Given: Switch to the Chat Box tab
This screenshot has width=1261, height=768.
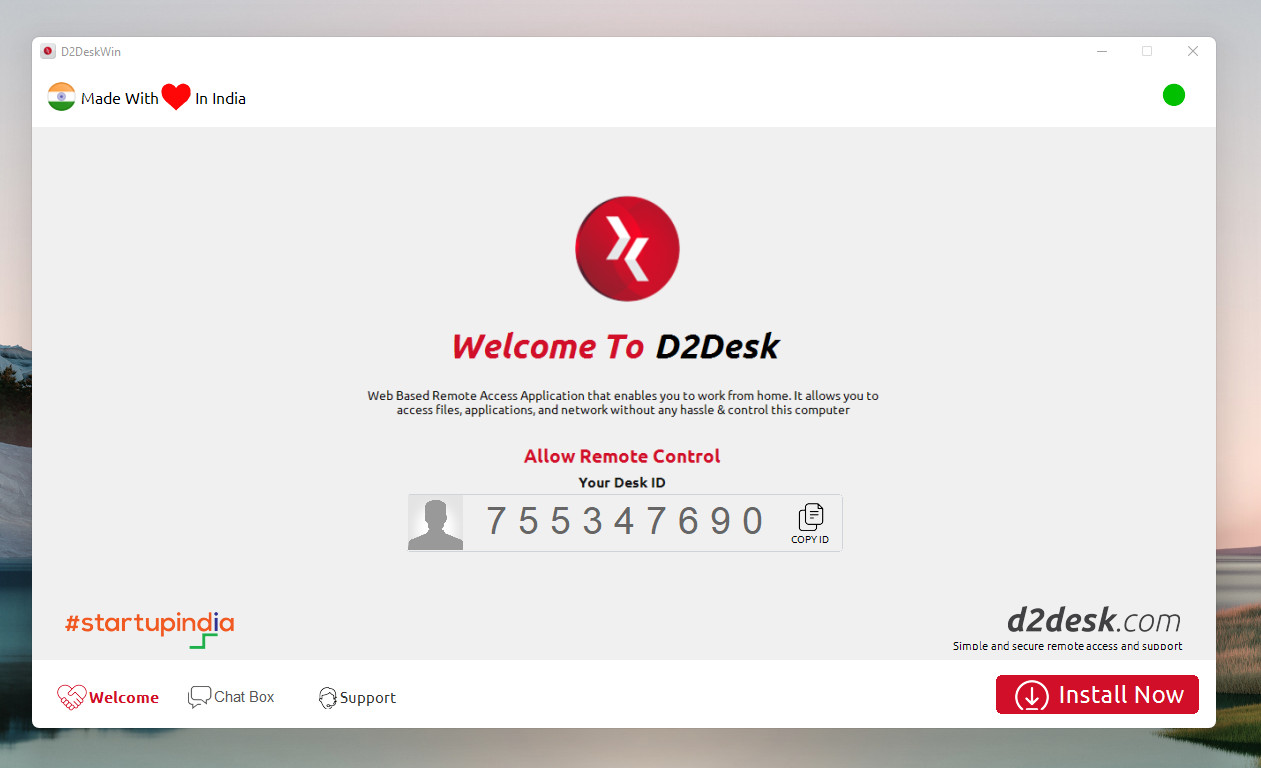Looking at the screenshot, I should (231, 697).
